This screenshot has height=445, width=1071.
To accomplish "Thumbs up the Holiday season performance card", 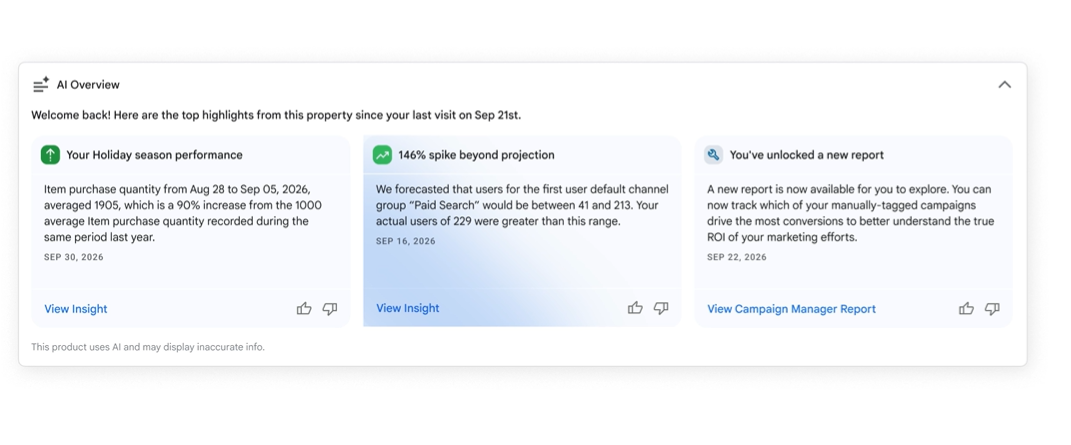I will click(304, 309).
